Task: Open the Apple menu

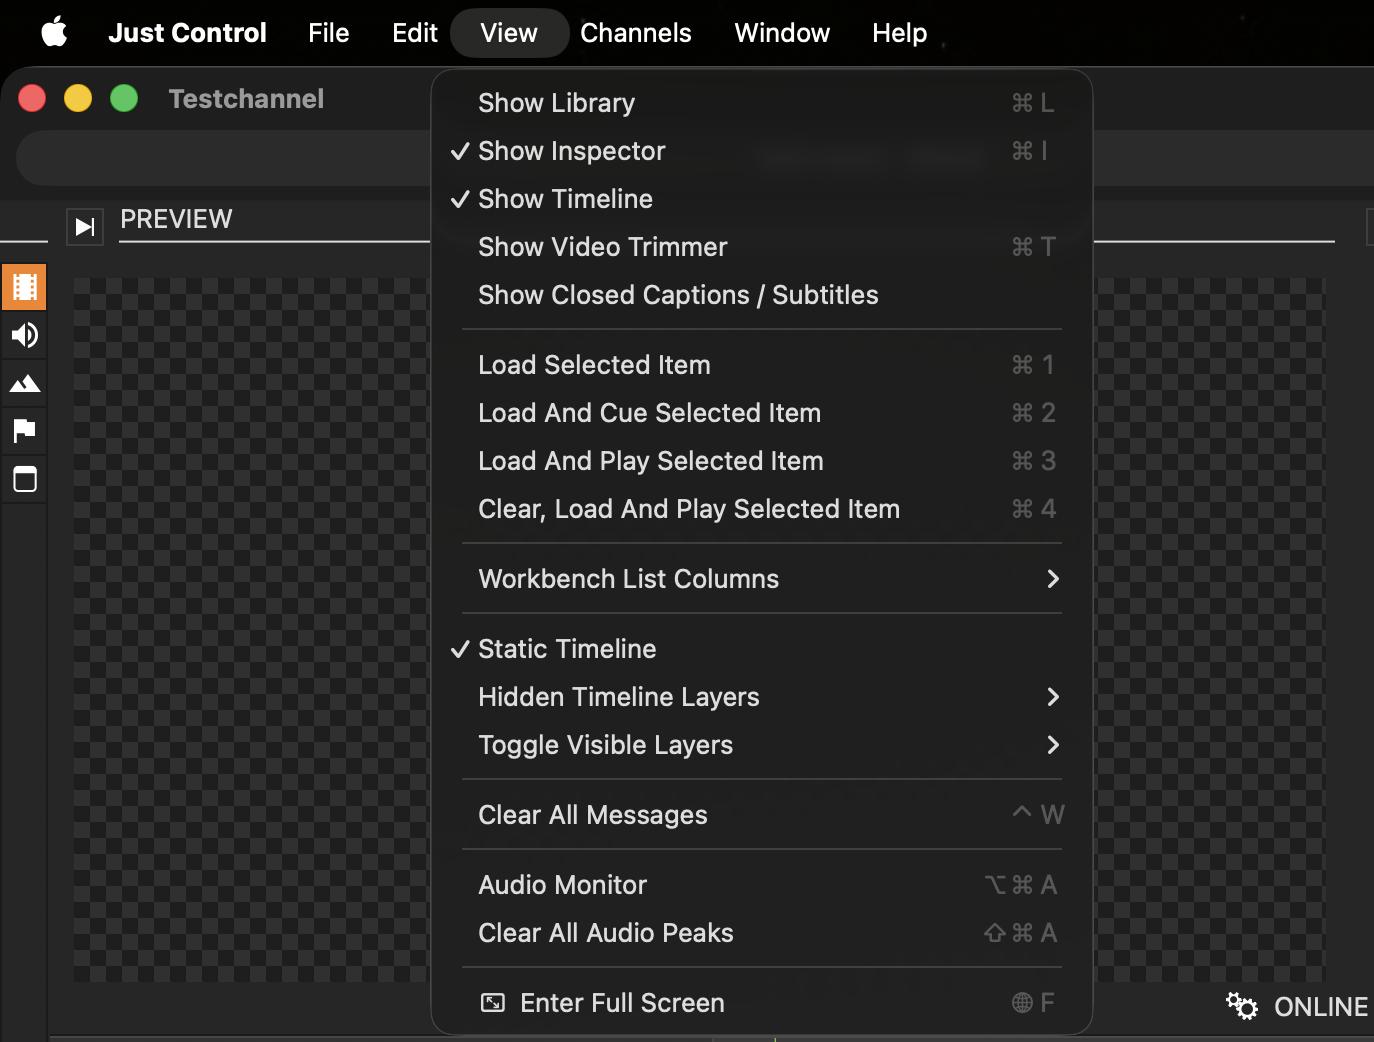Action: click(54, 32)
